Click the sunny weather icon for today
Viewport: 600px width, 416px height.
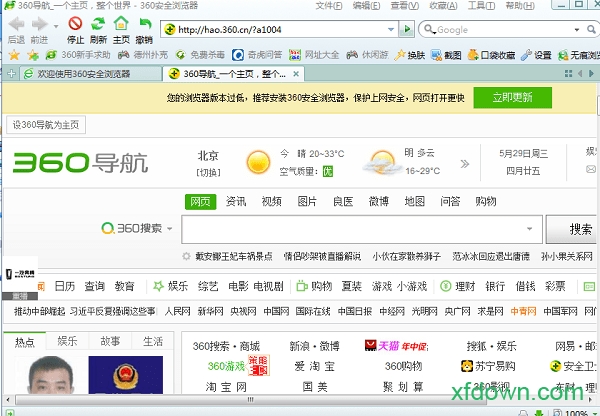pos(258,162)
